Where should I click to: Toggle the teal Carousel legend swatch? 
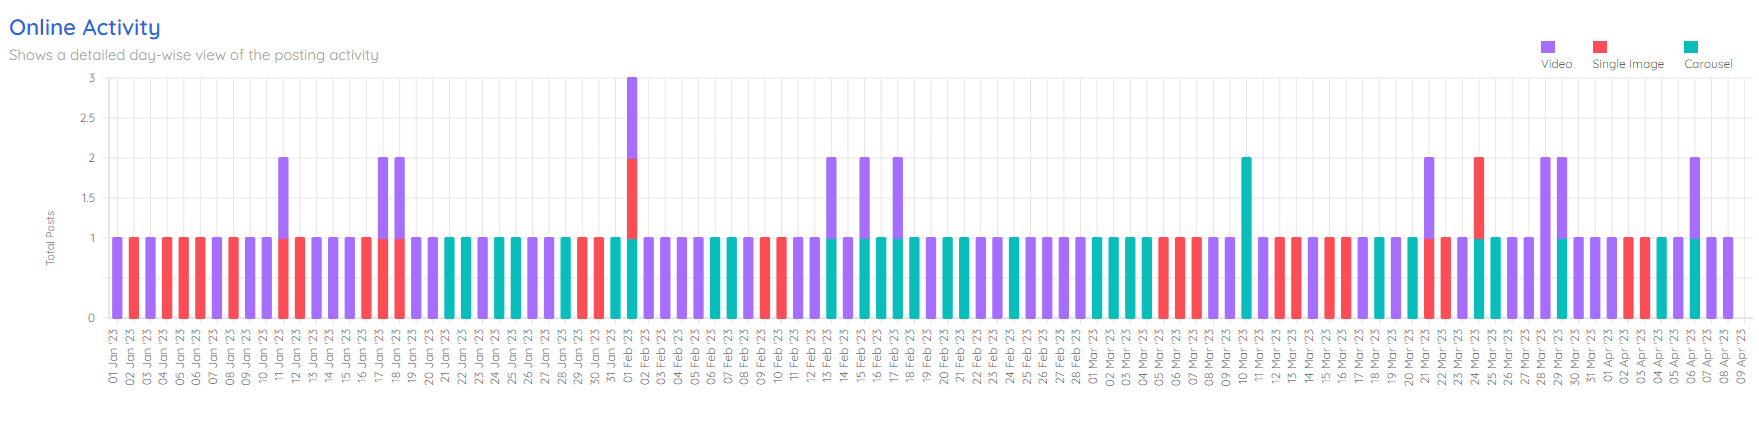(1690, 47)
